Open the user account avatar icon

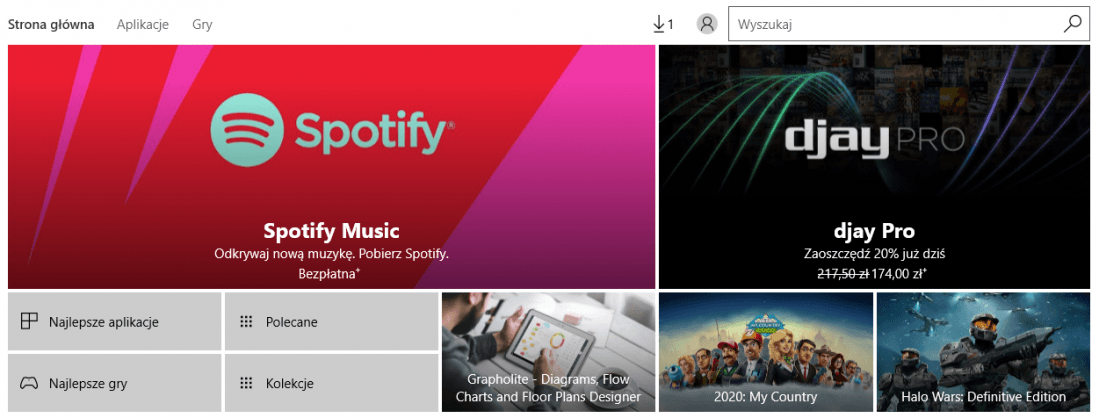[707, 24]
